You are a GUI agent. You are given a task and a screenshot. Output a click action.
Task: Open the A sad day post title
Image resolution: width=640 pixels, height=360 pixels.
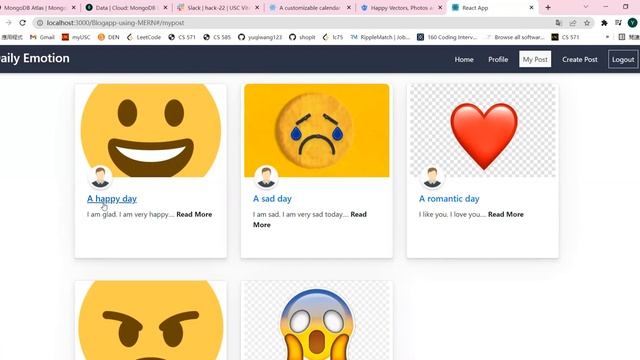(x=272, y=199)
